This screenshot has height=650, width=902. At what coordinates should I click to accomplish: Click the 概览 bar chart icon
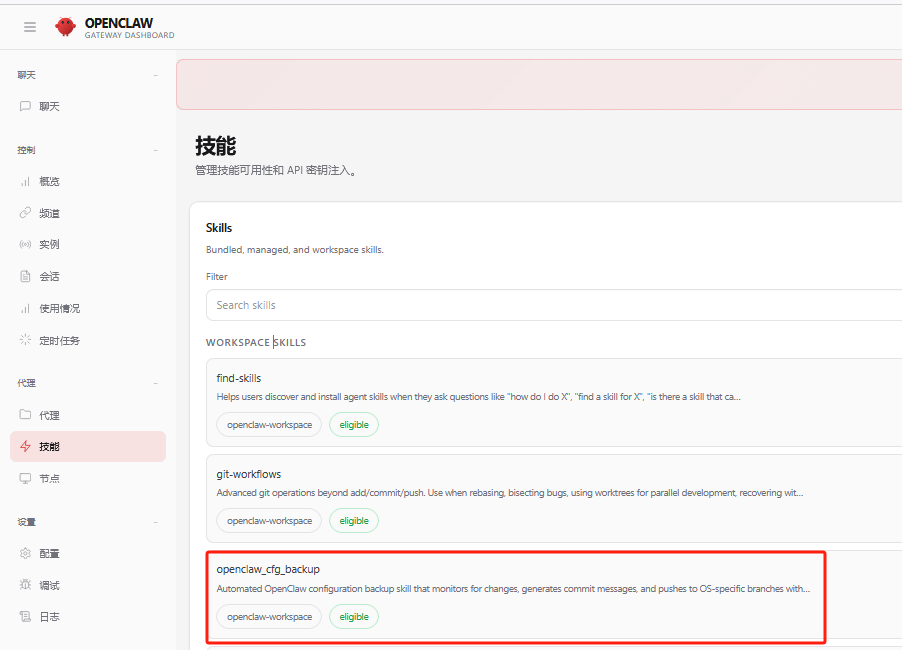pos(26,181)
